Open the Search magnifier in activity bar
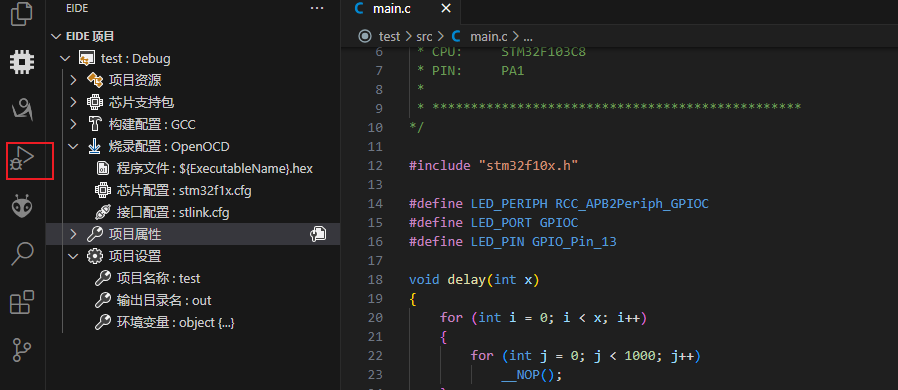 tap(22, 254)
